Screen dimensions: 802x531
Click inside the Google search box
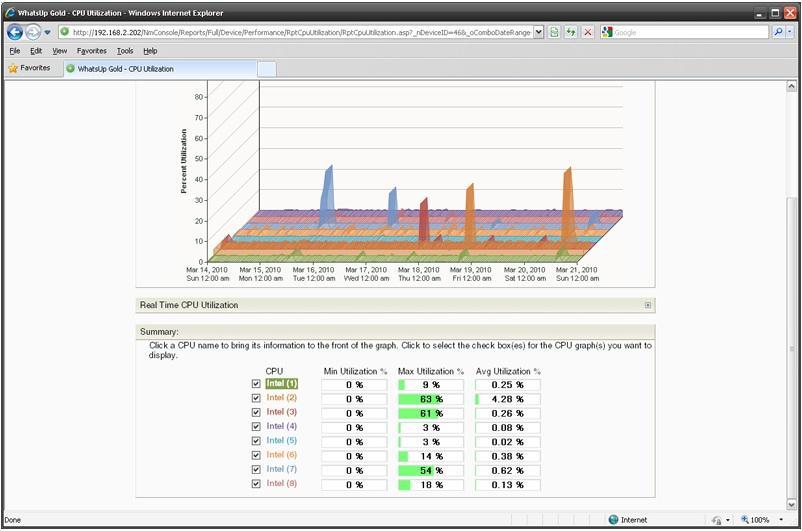coord(690,32)
